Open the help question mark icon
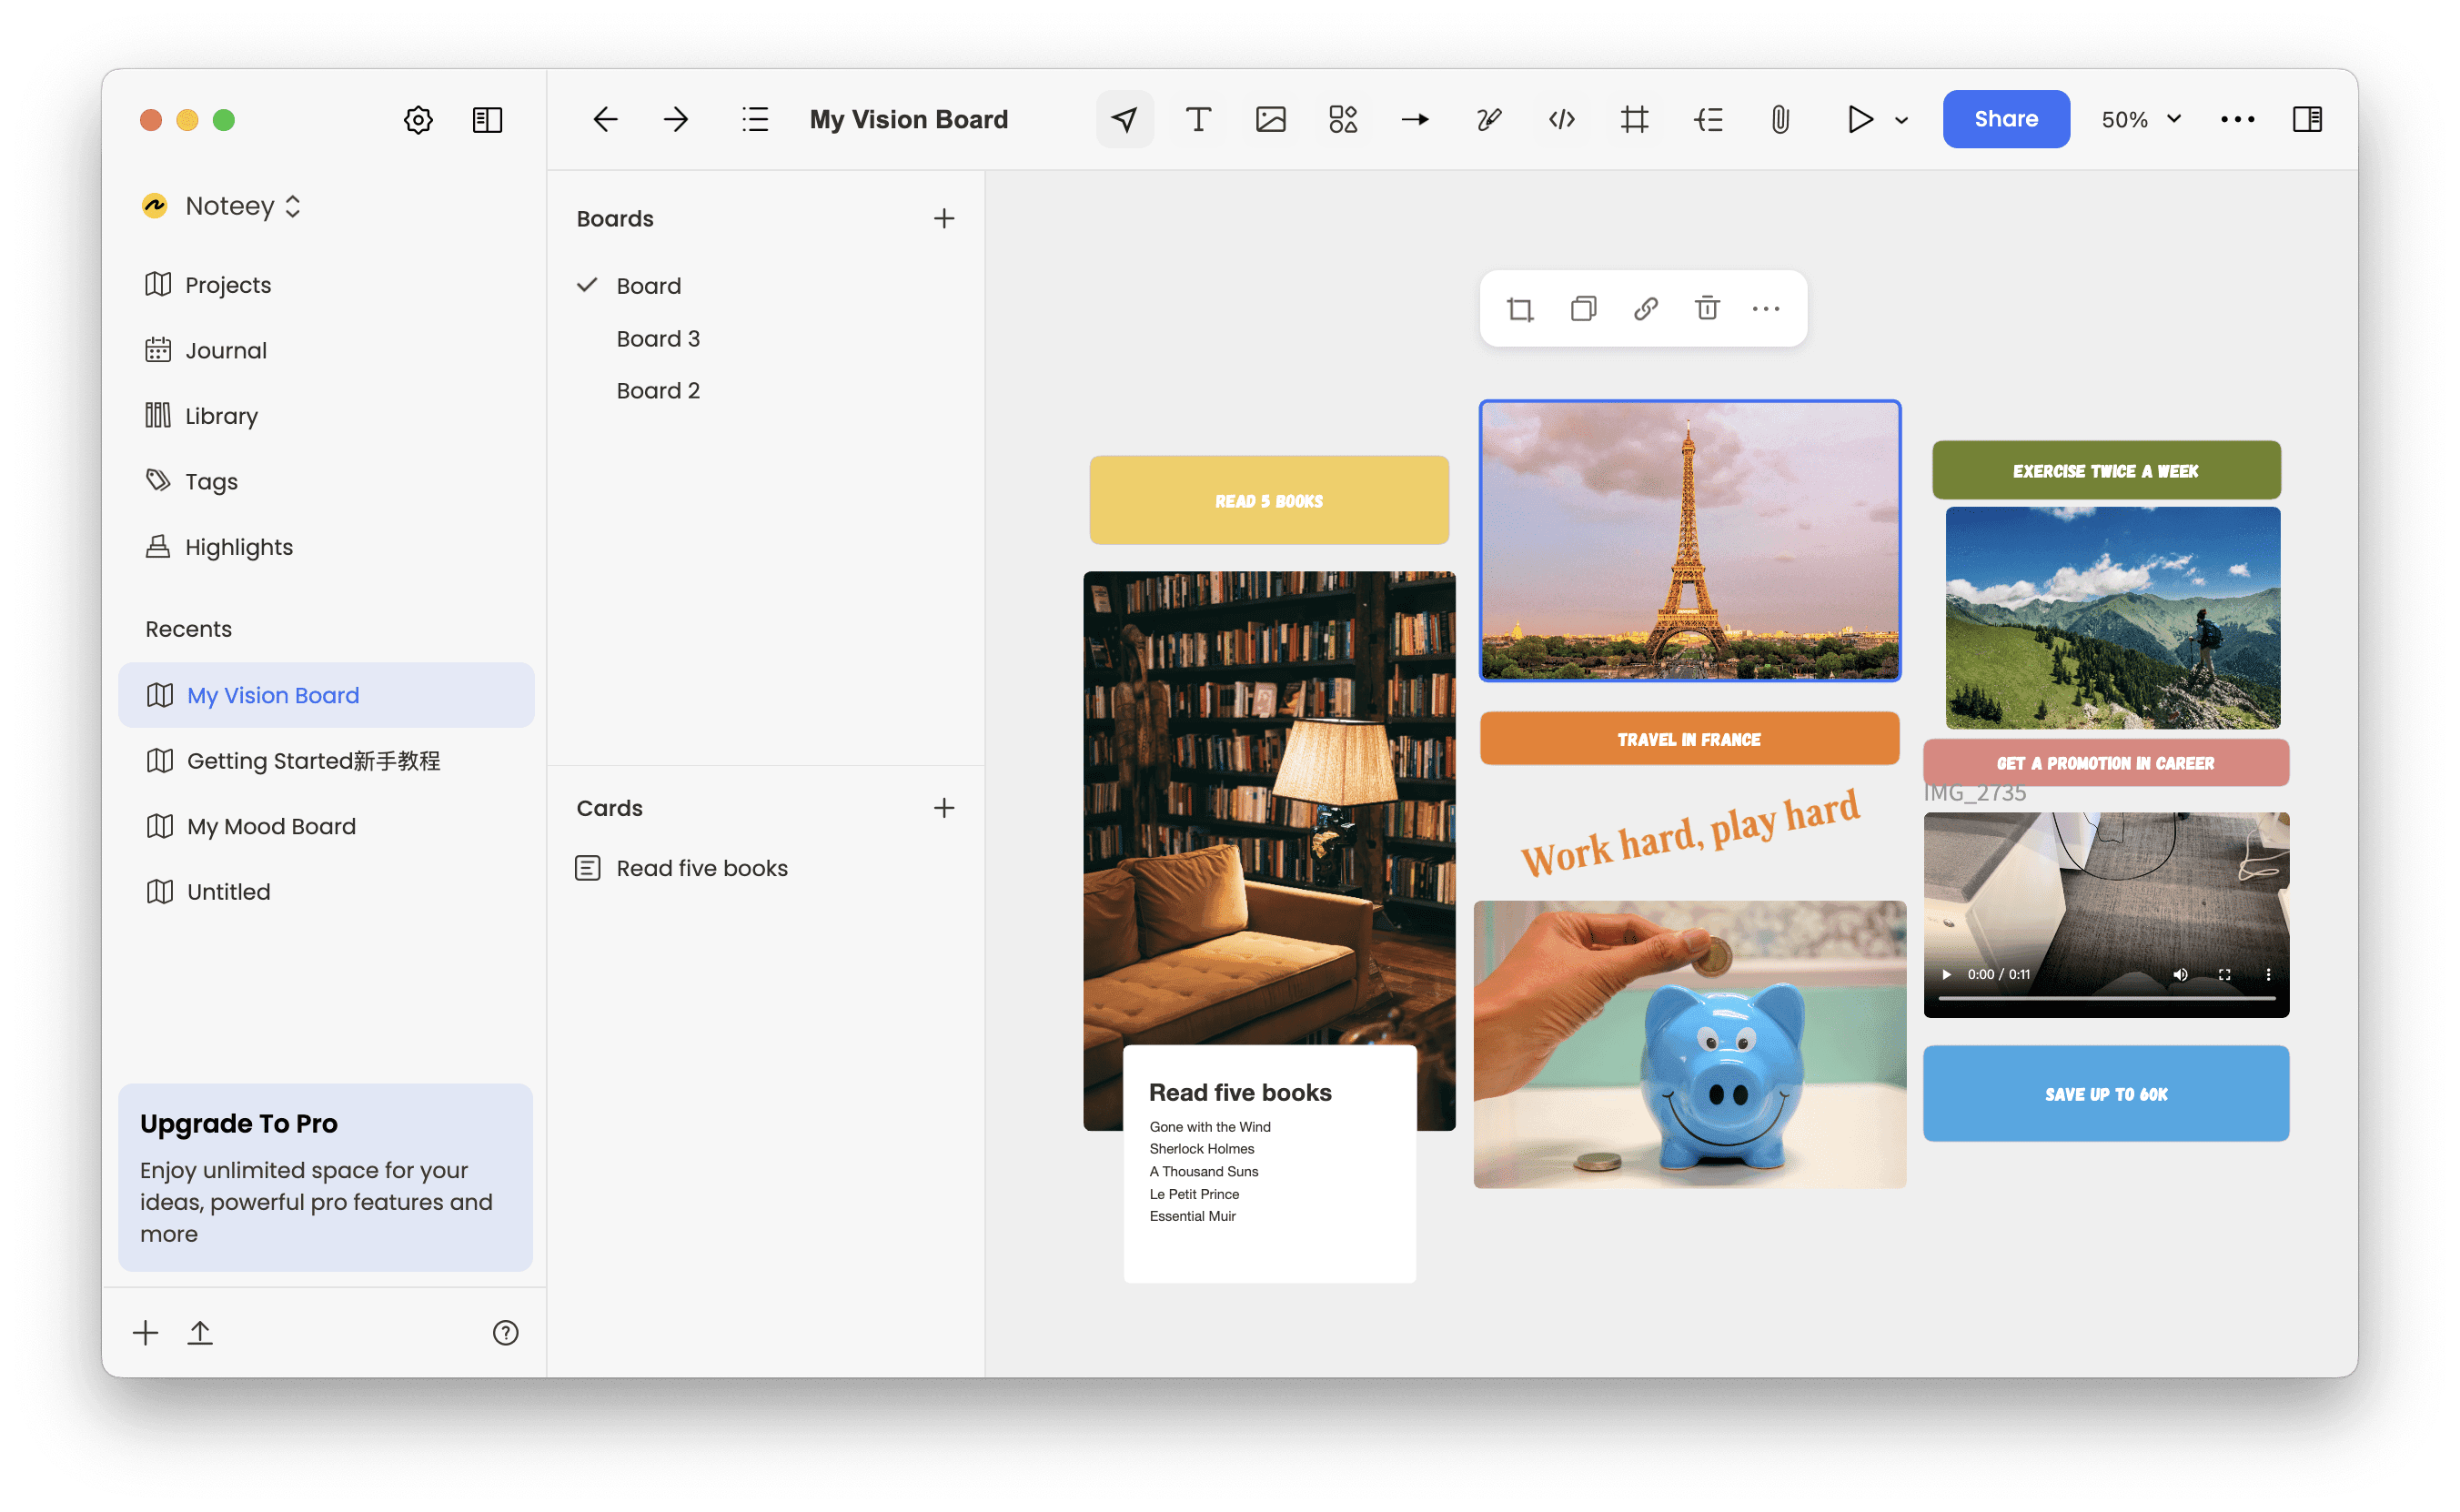Image resolution: width=2460 pixels, height=1512 pixels. point(505,1333)
